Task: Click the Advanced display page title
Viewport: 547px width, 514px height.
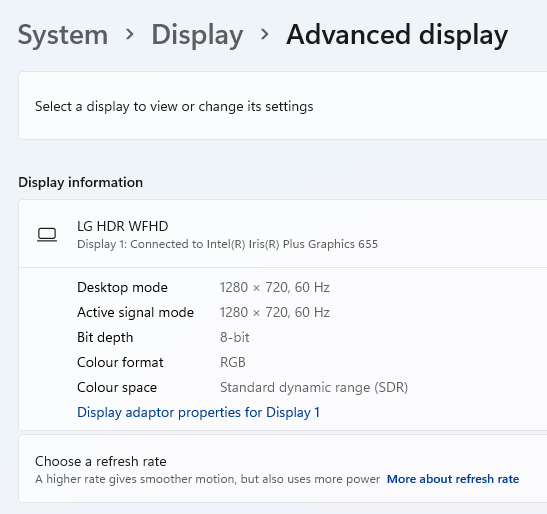Action: tap(397, 35)
